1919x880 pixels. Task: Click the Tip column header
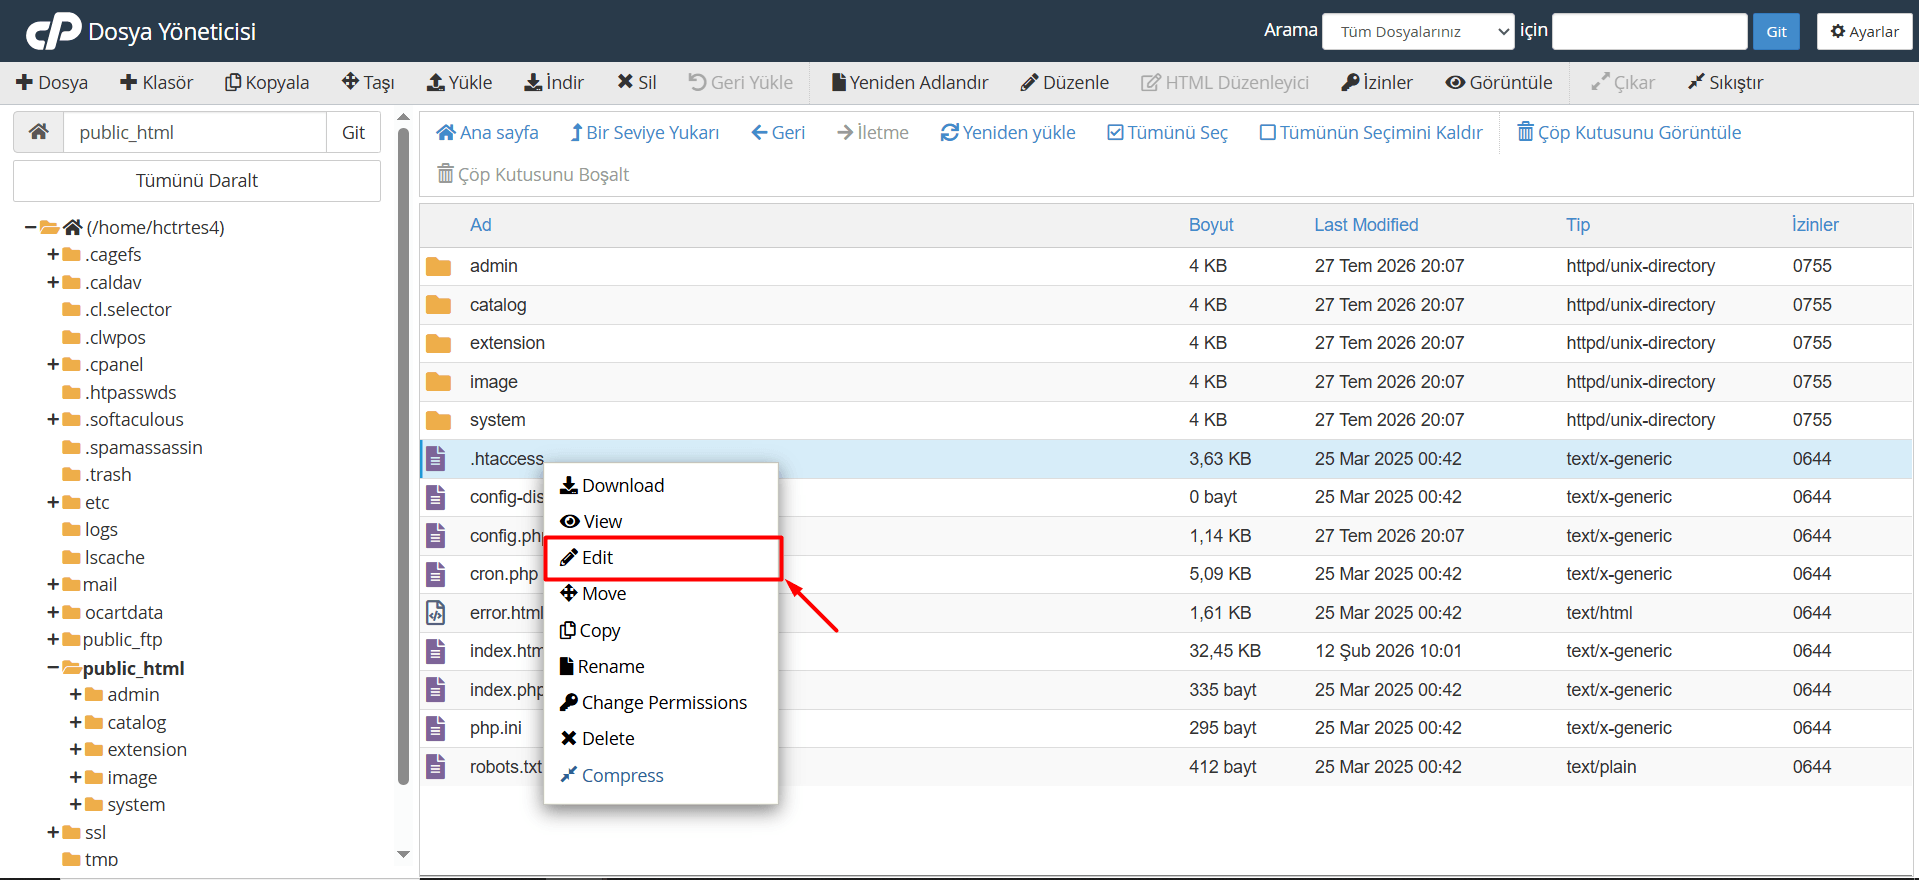click(x=1578, y=225)
